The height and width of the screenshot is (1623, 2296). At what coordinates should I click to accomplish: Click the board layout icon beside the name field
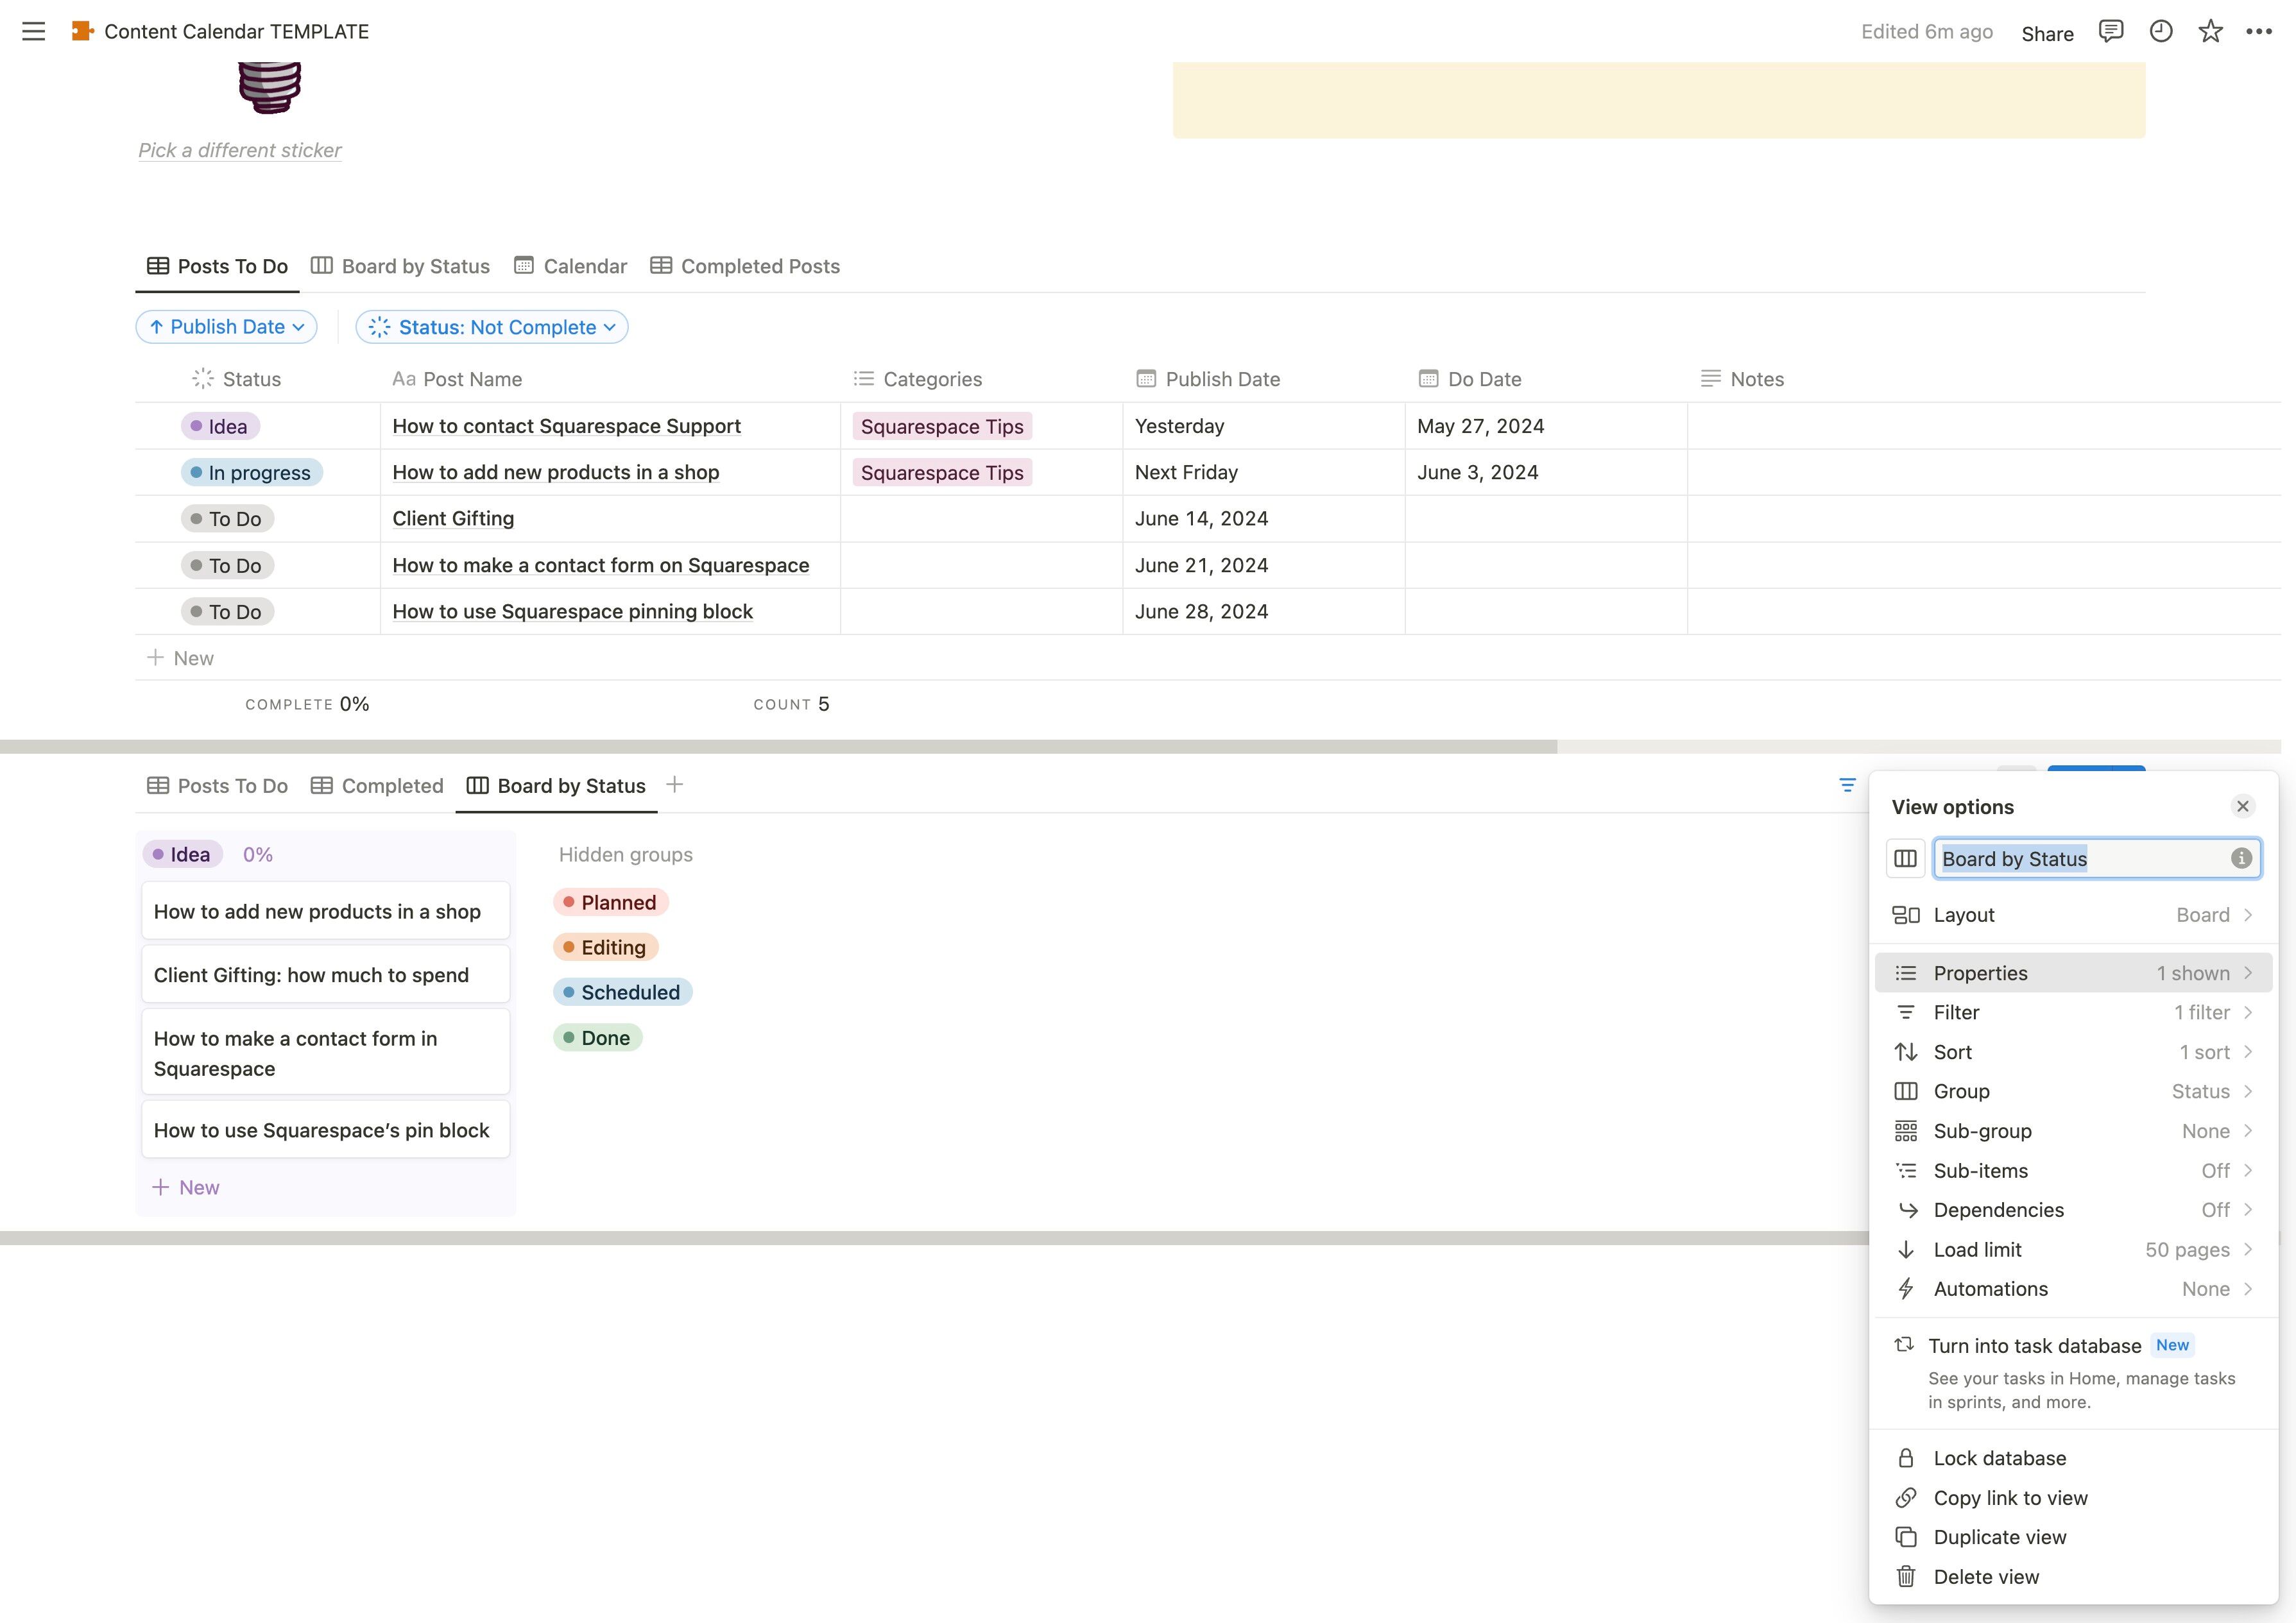pyautogui.click(x=1905, y=858)
